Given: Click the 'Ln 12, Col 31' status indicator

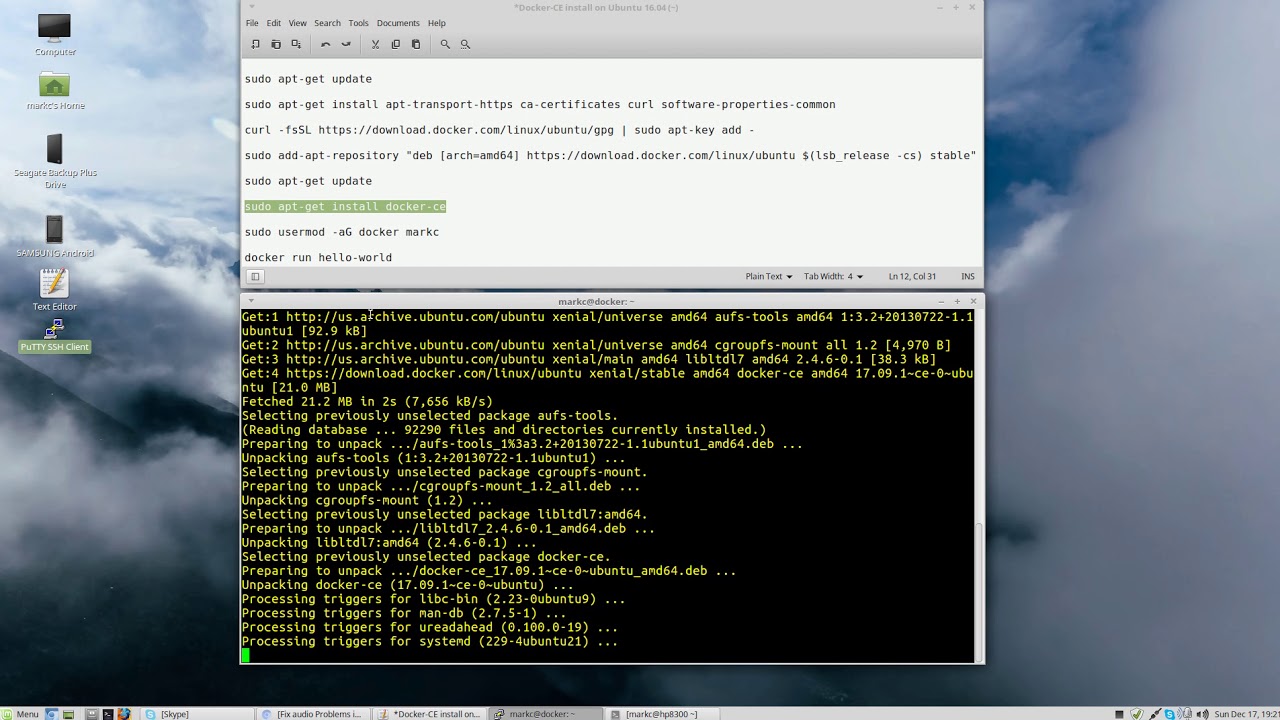Looking at the screenshot, I should coord(912,276).
